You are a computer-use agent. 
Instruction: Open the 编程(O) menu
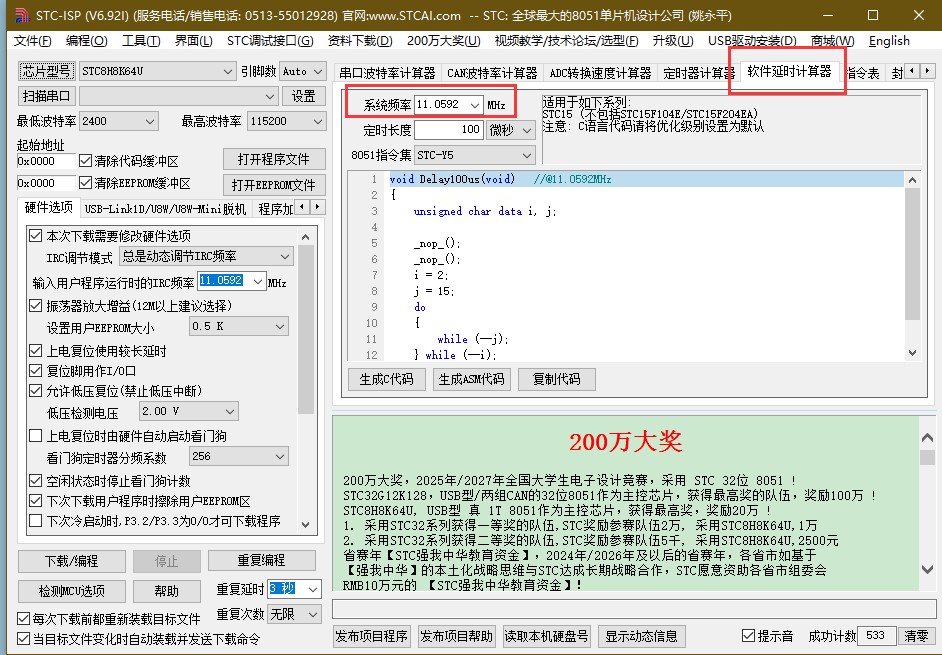[87, 41]
